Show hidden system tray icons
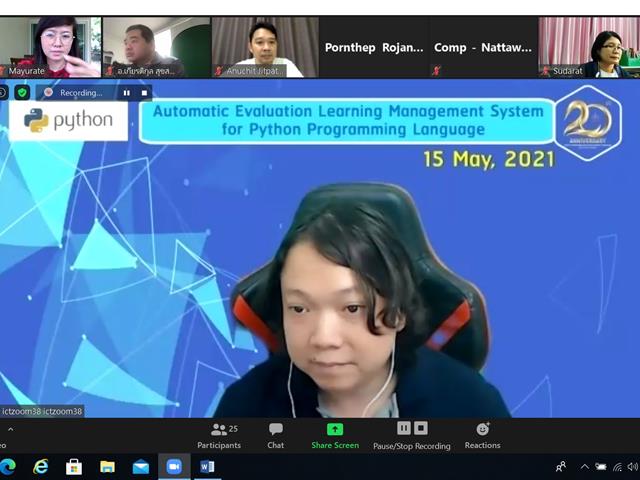The image size is (640, 480). point(584,467)
